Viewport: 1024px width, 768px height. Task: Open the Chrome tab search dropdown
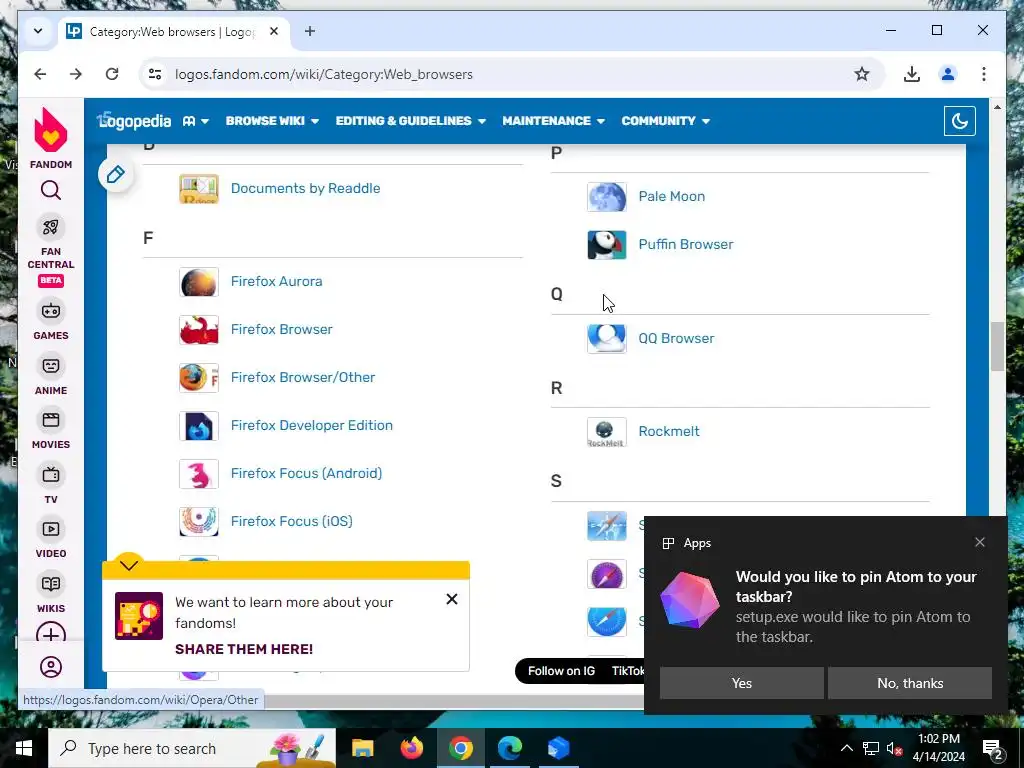(38, 31)
